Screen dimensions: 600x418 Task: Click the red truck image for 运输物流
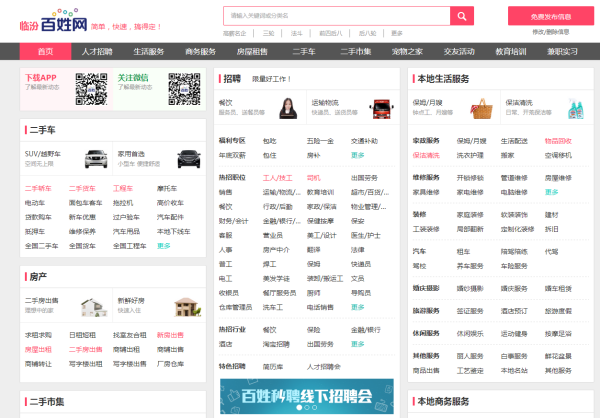point(382,109)
